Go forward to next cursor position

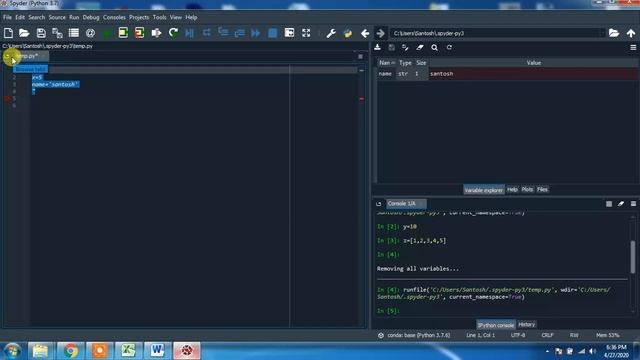(380, 33)
